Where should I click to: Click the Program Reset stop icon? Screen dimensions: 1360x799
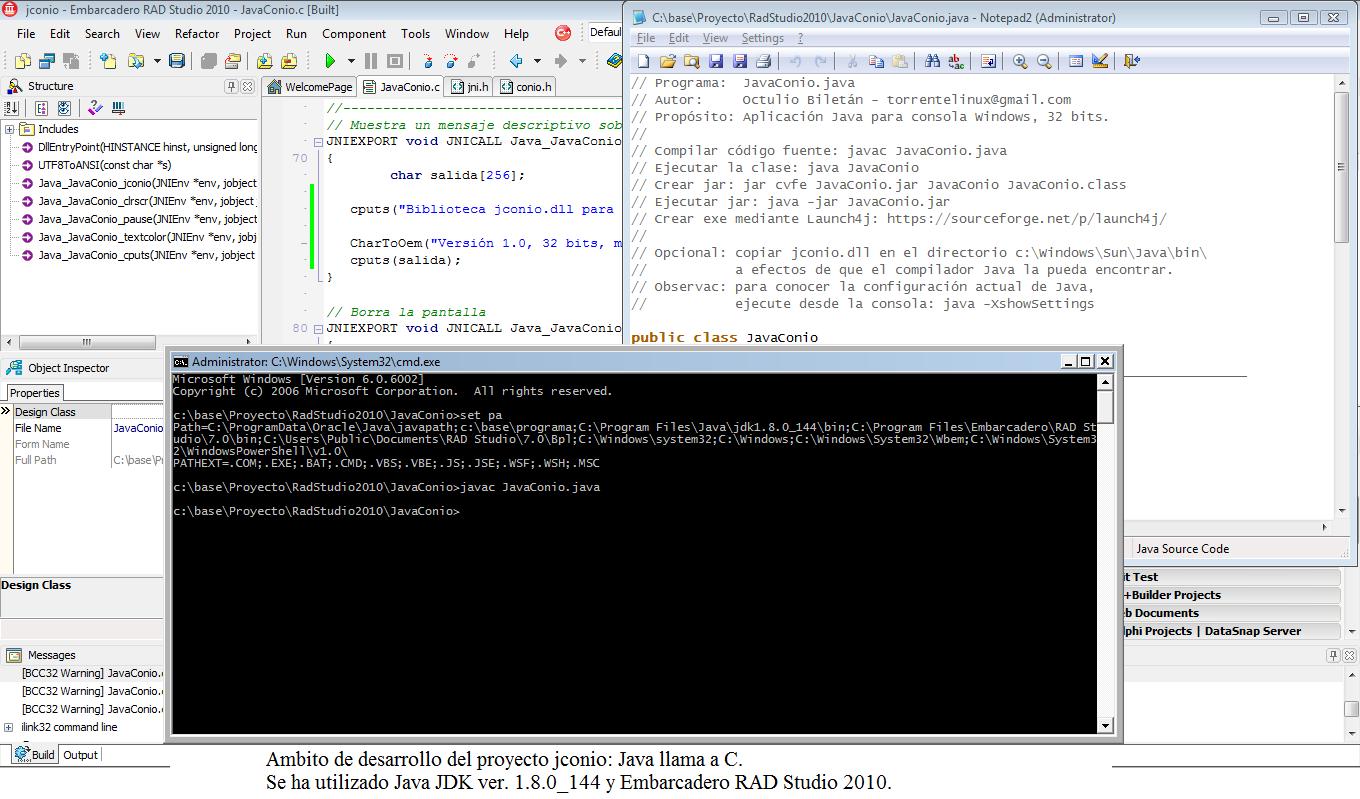pyautogui.click(x=395, y=61)
